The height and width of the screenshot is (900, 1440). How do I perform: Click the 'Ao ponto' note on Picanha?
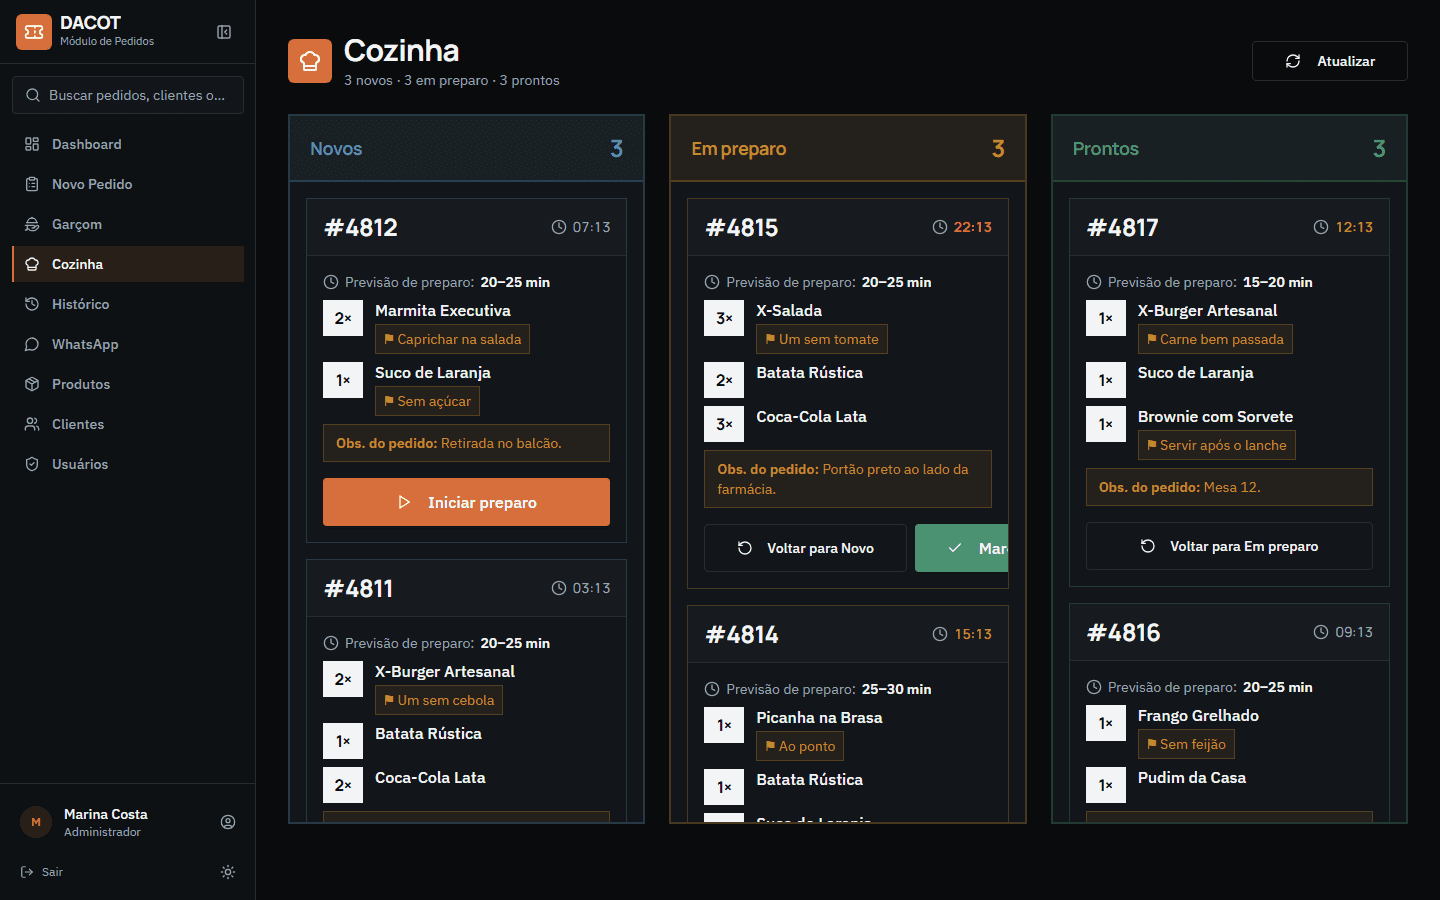click(x=800, y=746)
